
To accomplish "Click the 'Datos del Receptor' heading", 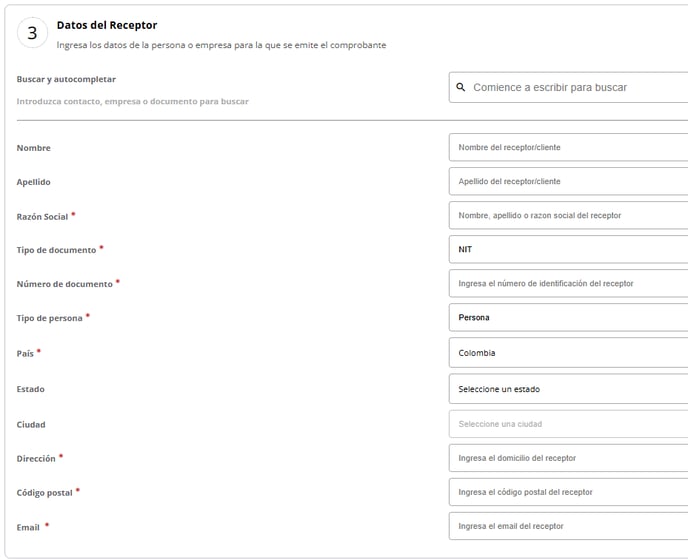I will (x=106, y=25).
